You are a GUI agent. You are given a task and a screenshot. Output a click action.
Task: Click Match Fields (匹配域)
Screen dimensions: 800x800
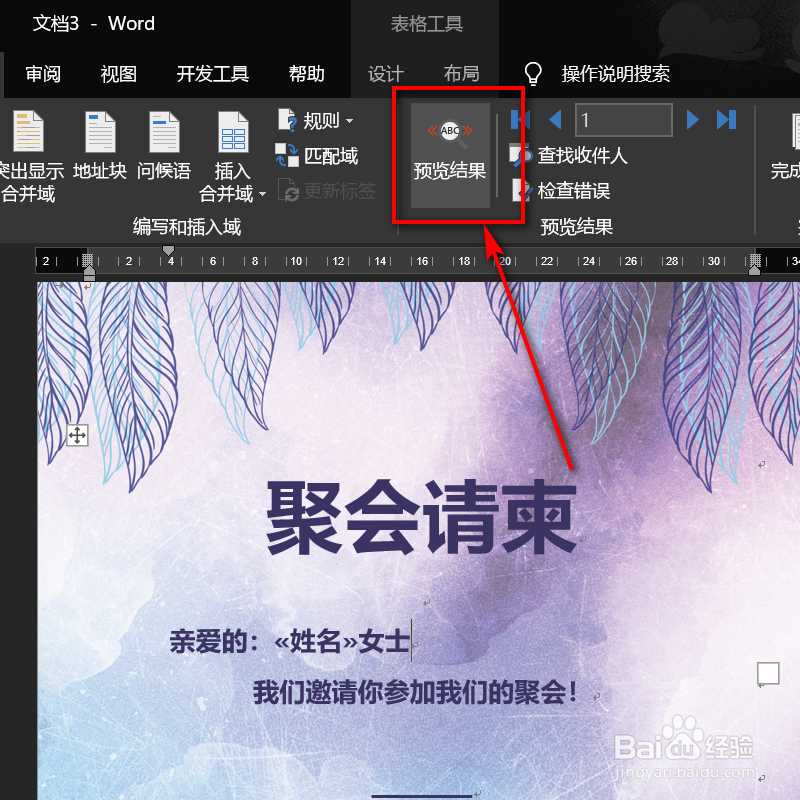(317, 156)
